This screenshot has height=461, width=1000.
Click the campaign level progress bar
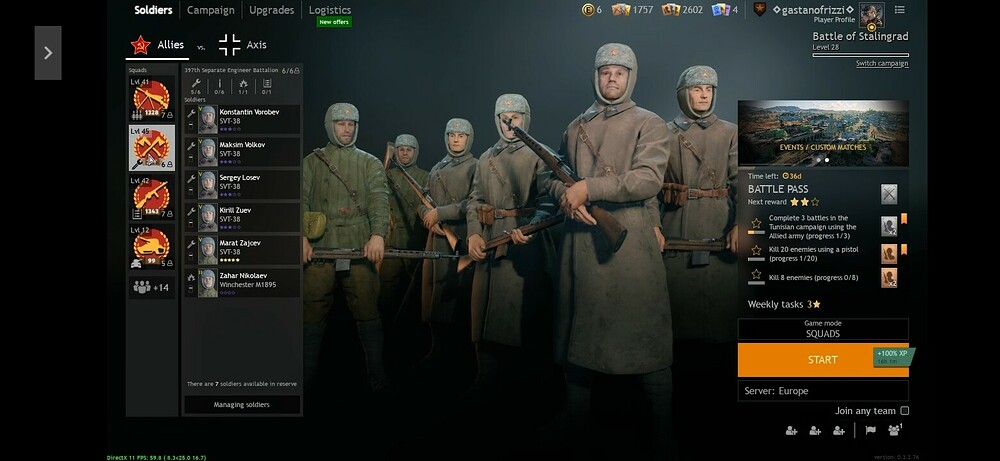[x=860, y=55]
